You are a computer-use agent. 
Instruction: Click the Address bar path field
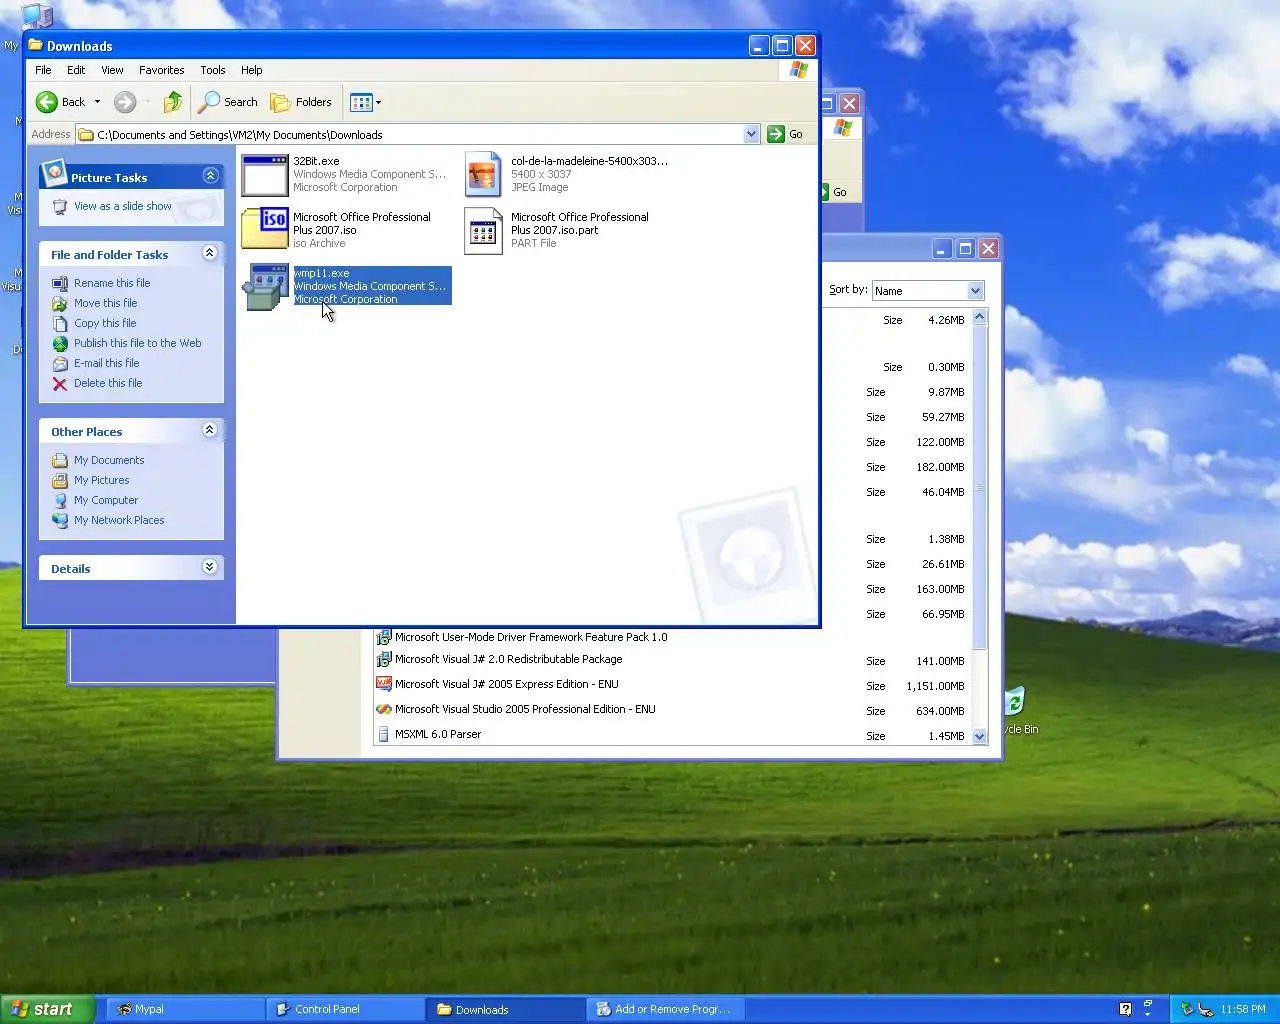[x=419, y=134]
